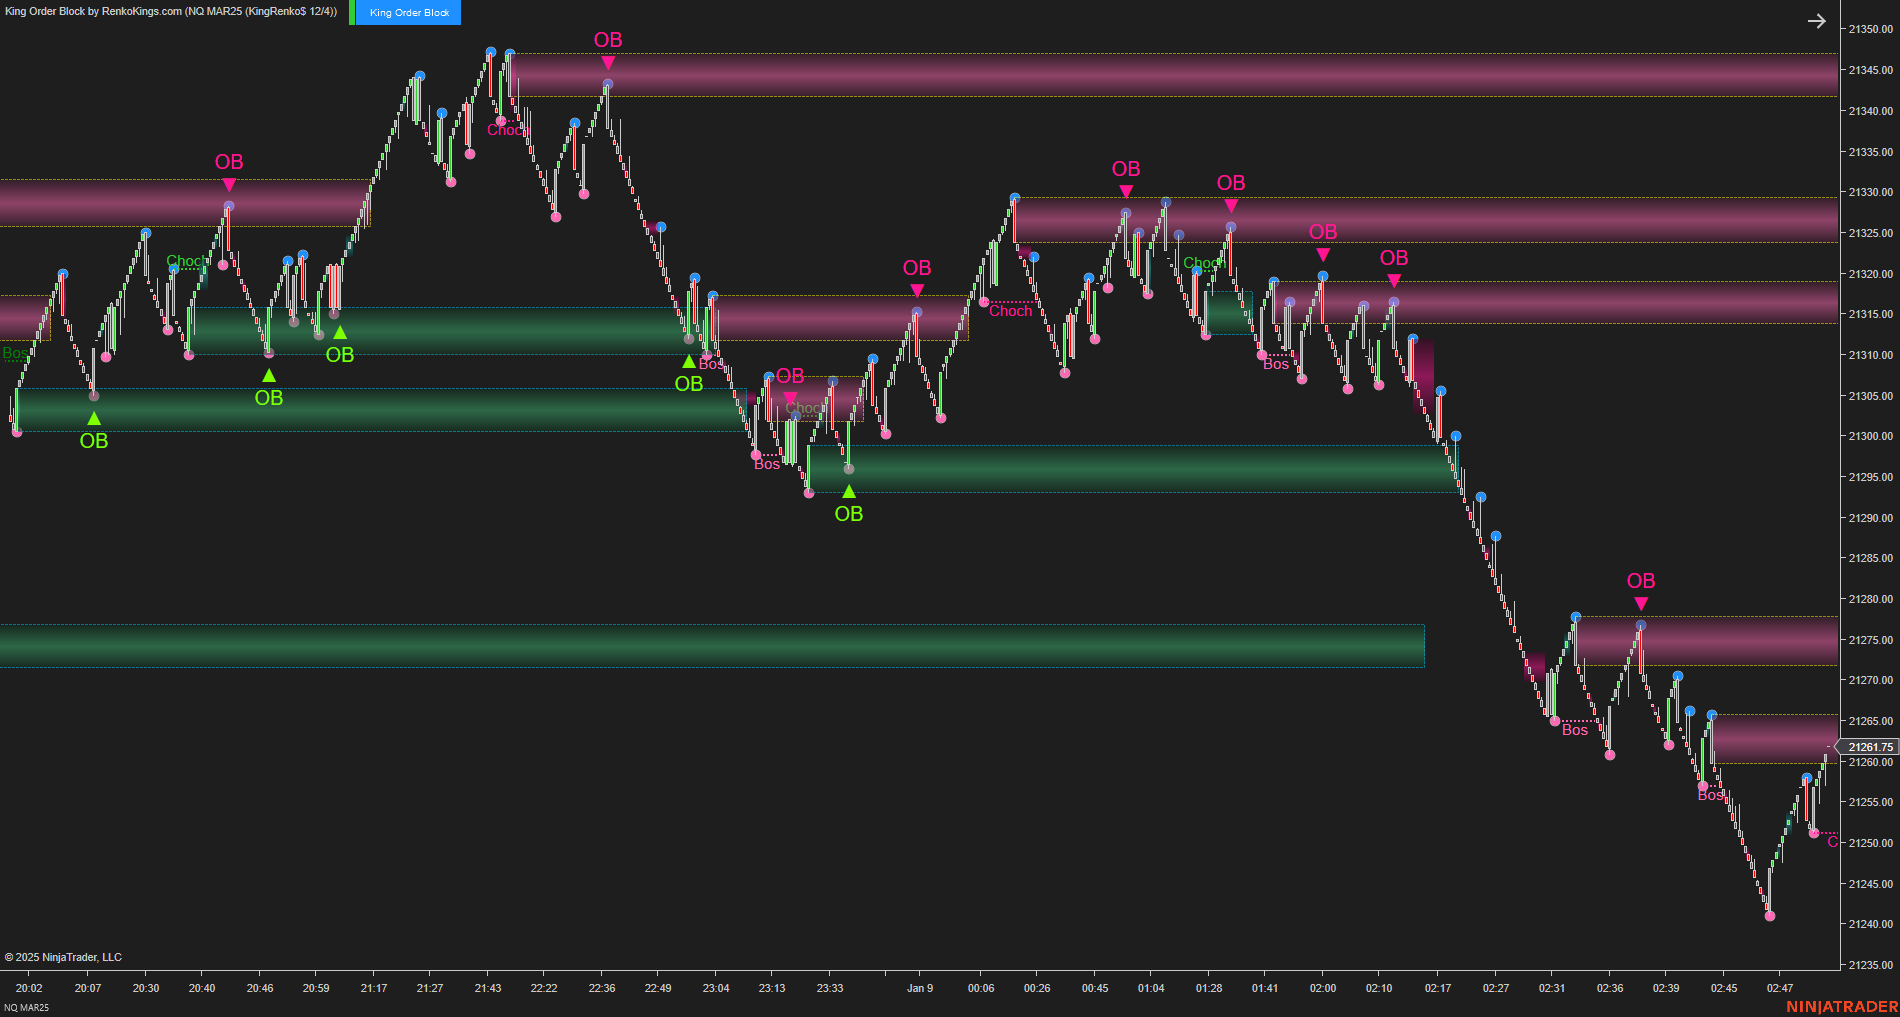1900x1017 pixels.
Task: Click the green OB triangle near 20:46
Action: (267, 375)
